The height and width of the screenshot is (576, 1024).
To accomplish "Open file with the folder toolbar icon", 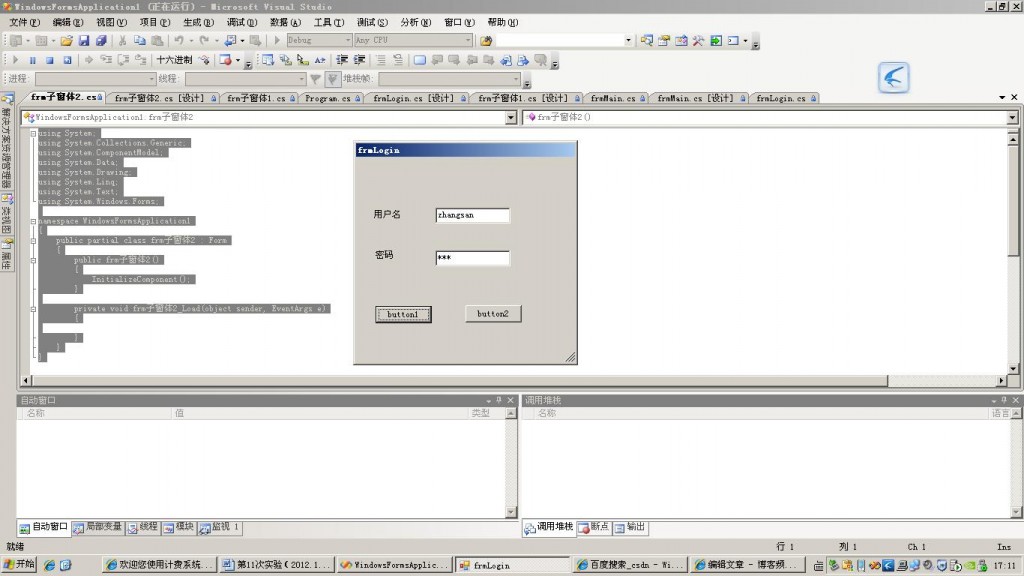I will 66,40.
